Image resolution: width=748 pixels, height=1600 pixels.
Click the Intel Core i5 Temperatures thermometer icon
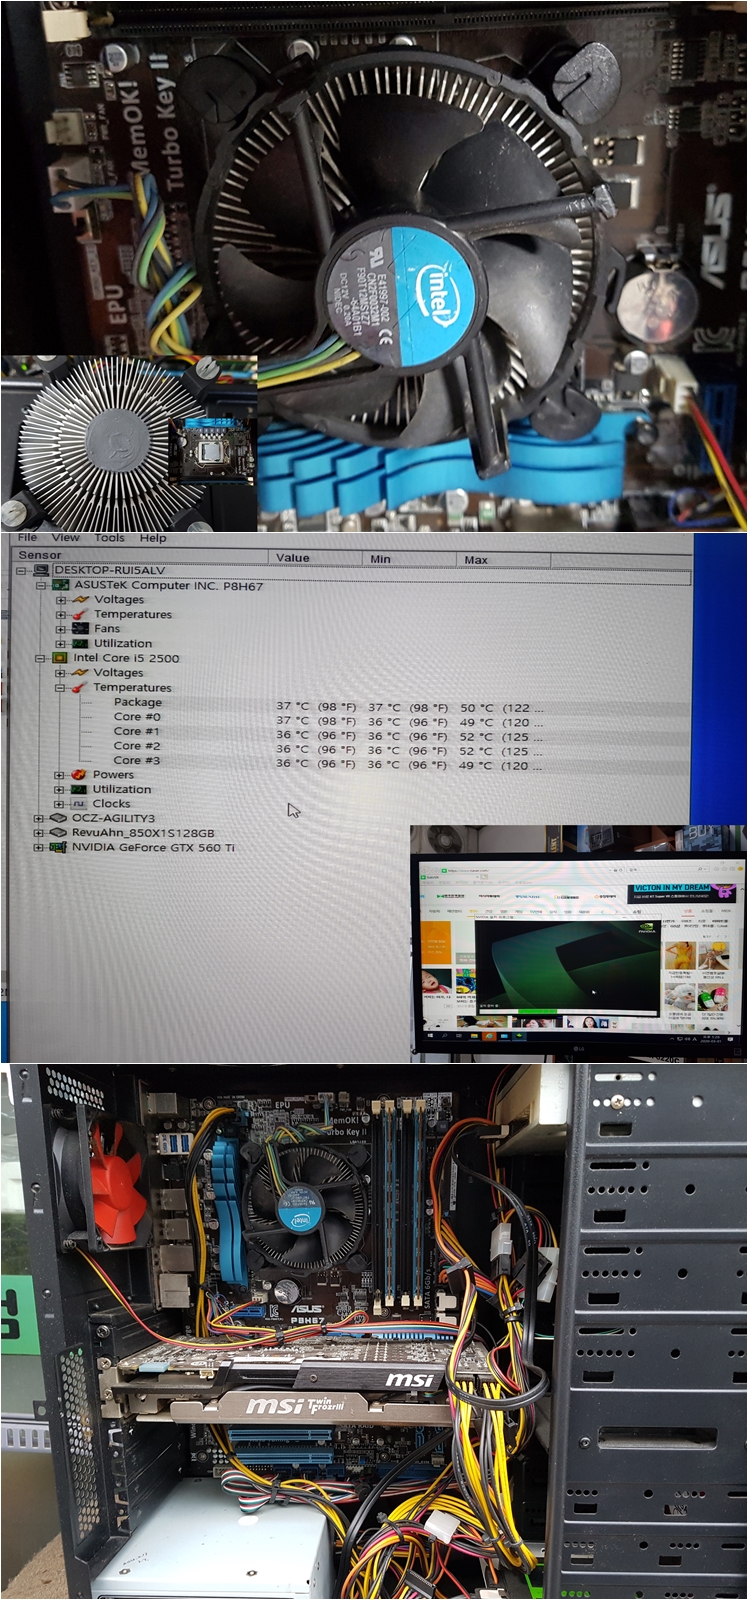pos(80,688)
